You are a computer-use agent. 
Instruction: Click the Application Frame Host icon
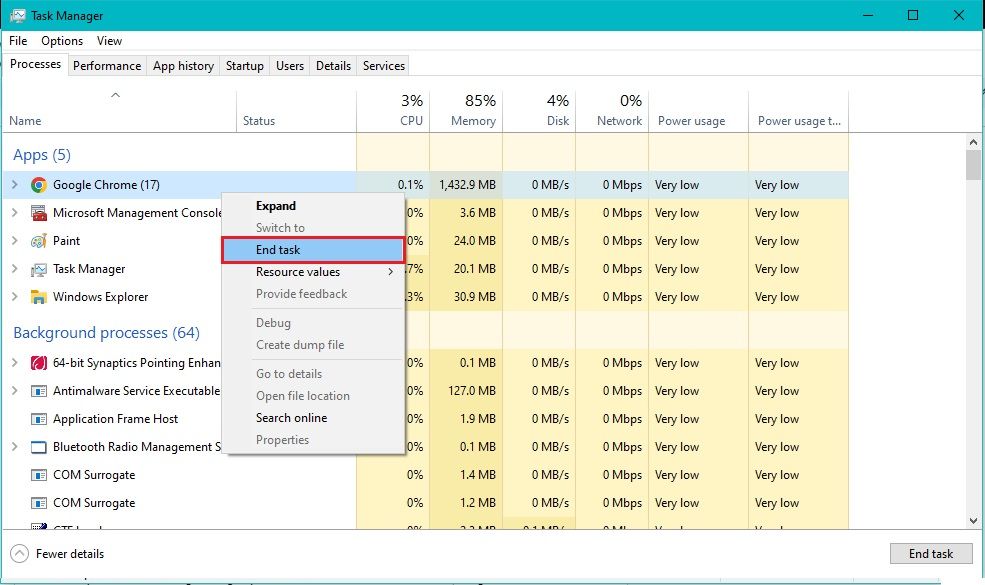coord(39,419)
